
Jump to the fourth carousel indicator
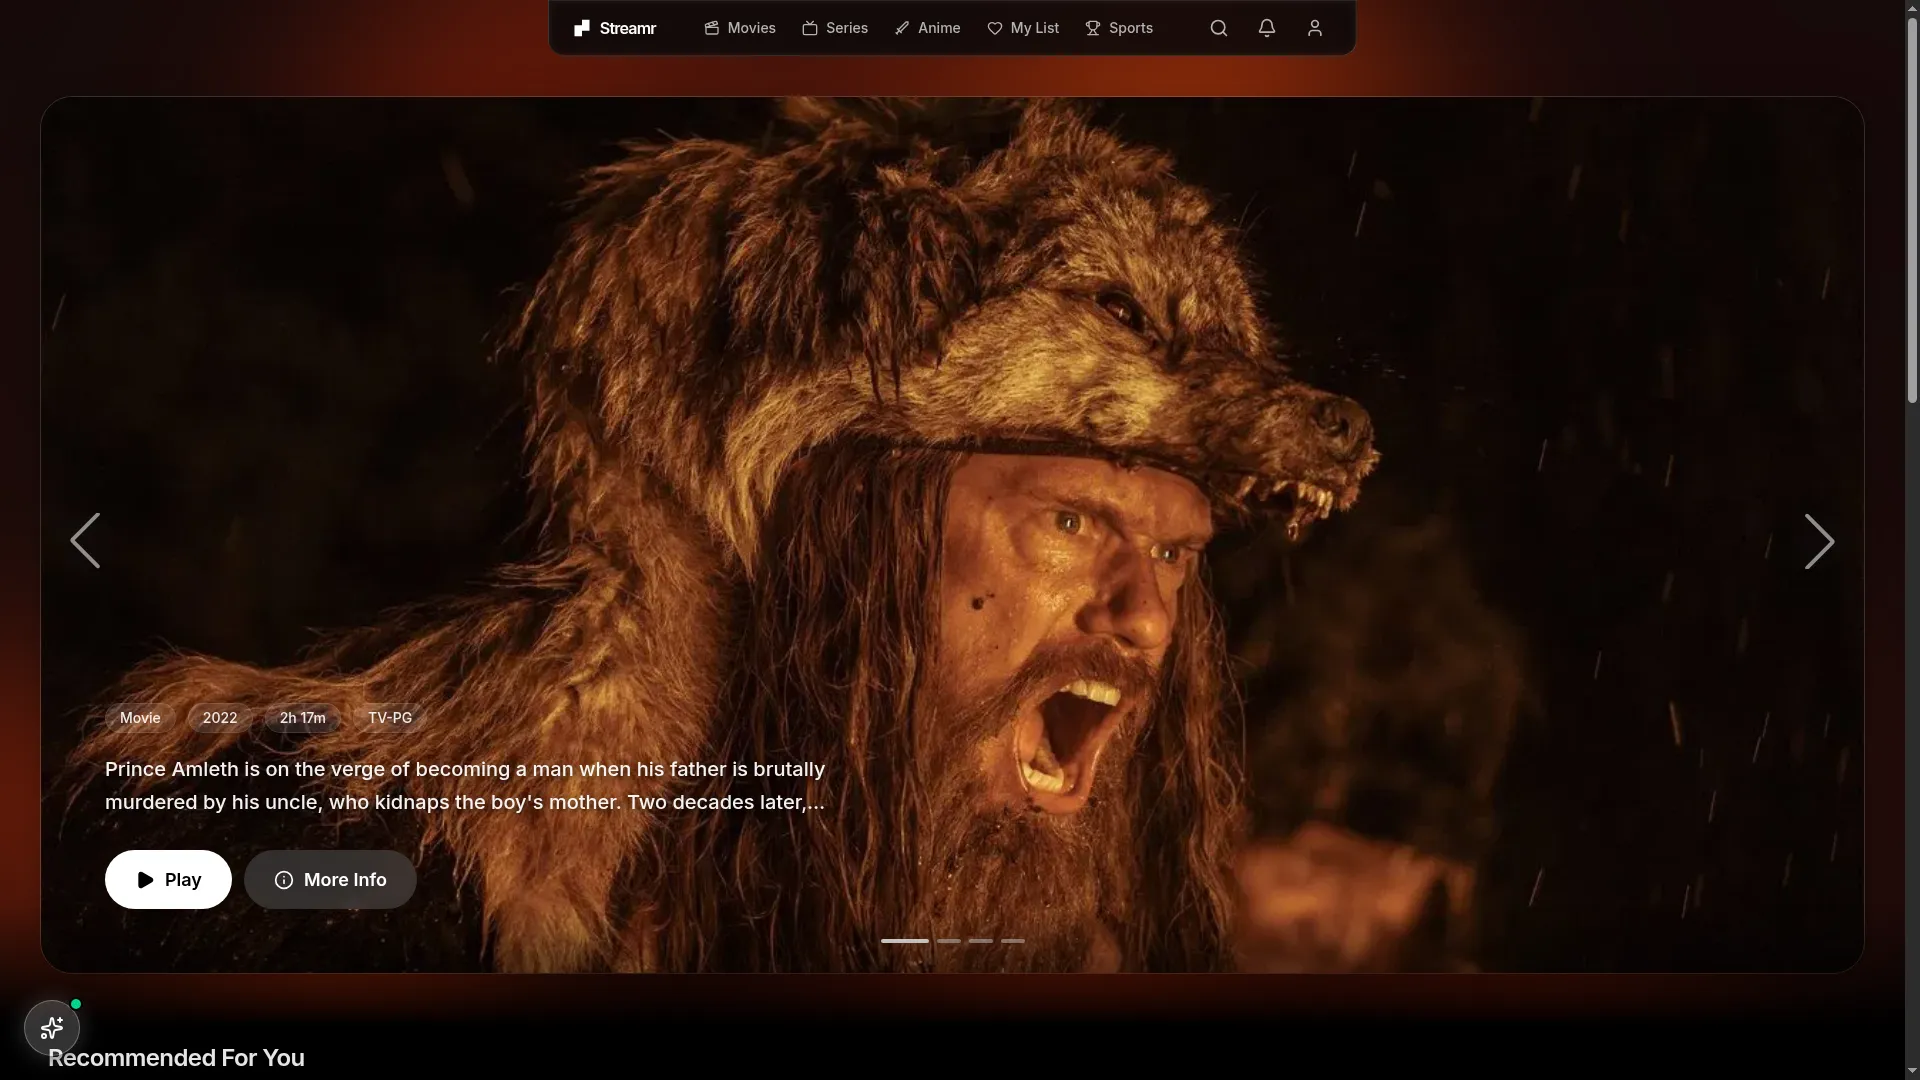[1013, 941]
